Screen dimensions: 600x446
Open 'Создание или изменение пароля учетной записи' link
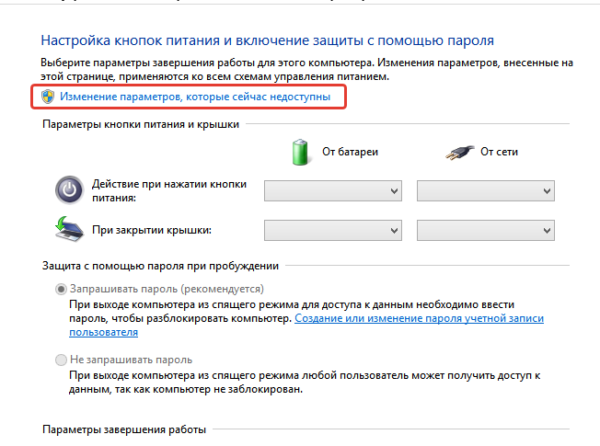pyautogui.click(x=419, y=318)
